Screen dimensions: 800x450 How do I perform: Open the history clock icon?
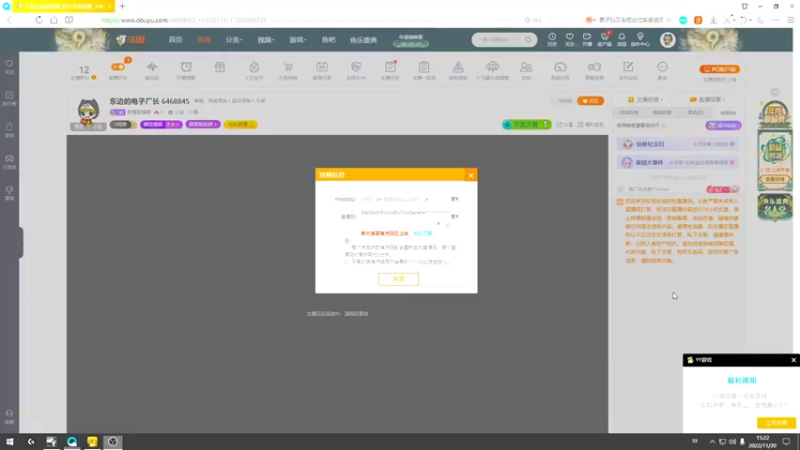(x=552, y=39)
